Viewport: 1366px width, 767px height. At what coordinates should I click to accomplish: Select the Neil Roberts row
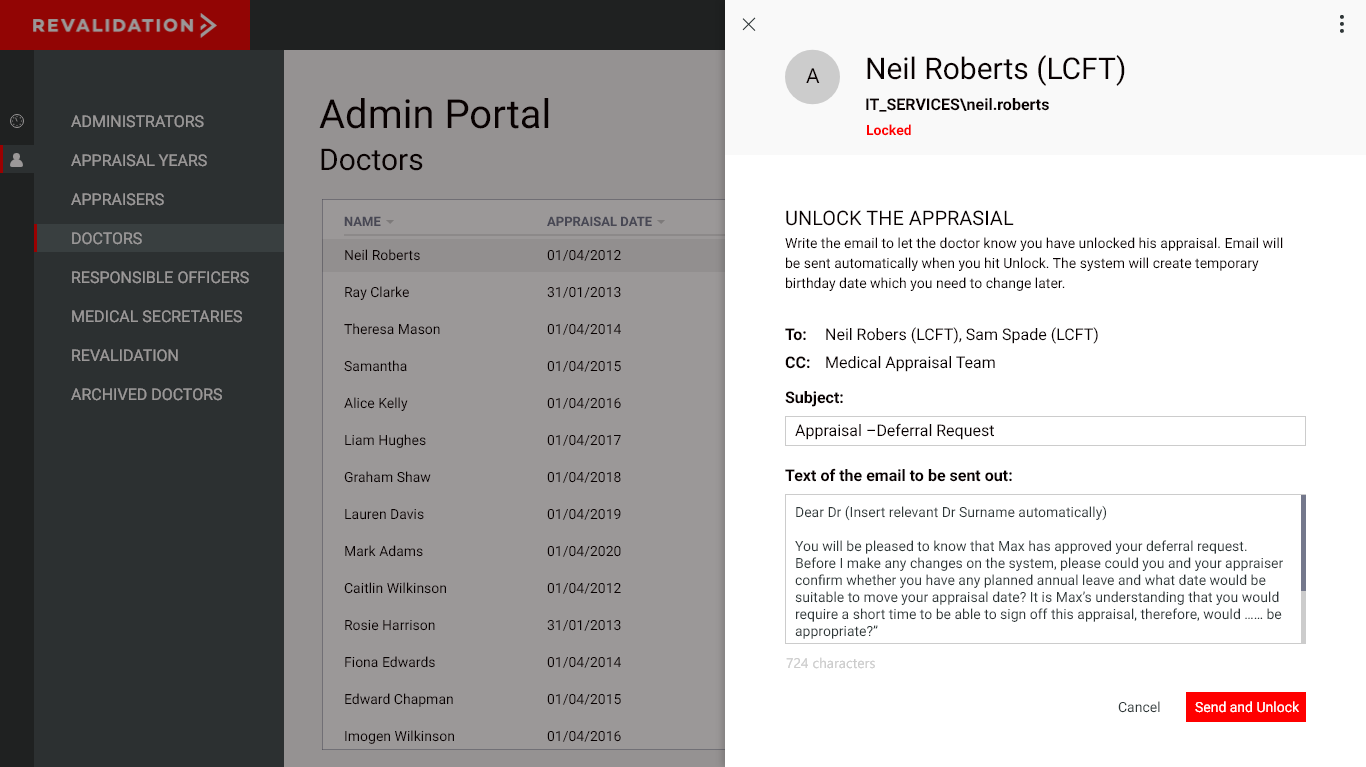(x=524, y=255)
